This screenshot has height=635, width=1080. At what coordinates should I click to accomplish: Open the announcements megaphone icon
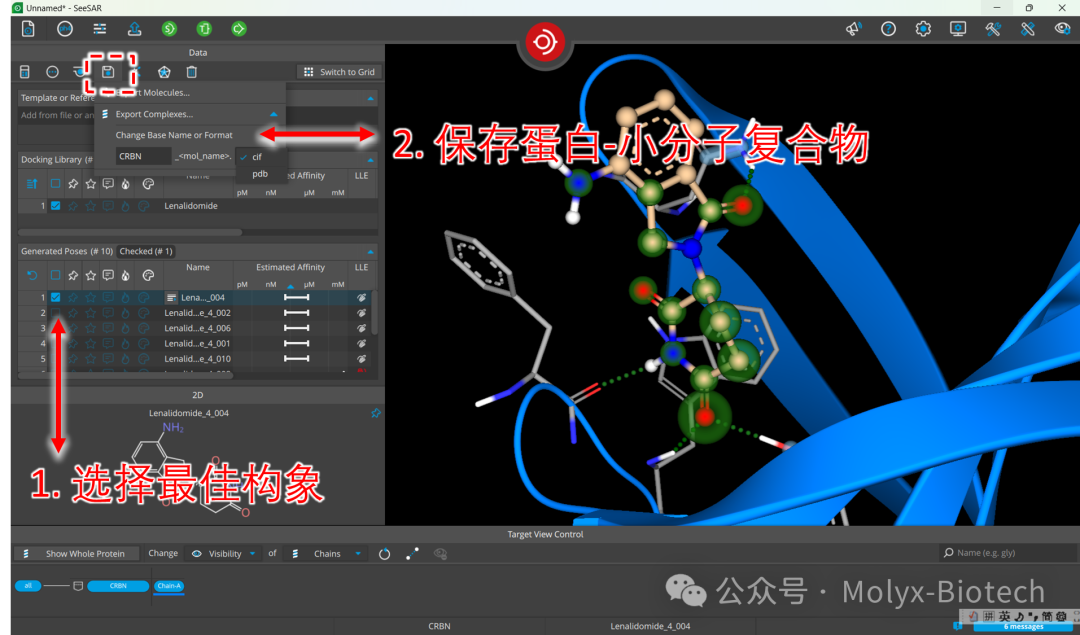pos(853,29)
